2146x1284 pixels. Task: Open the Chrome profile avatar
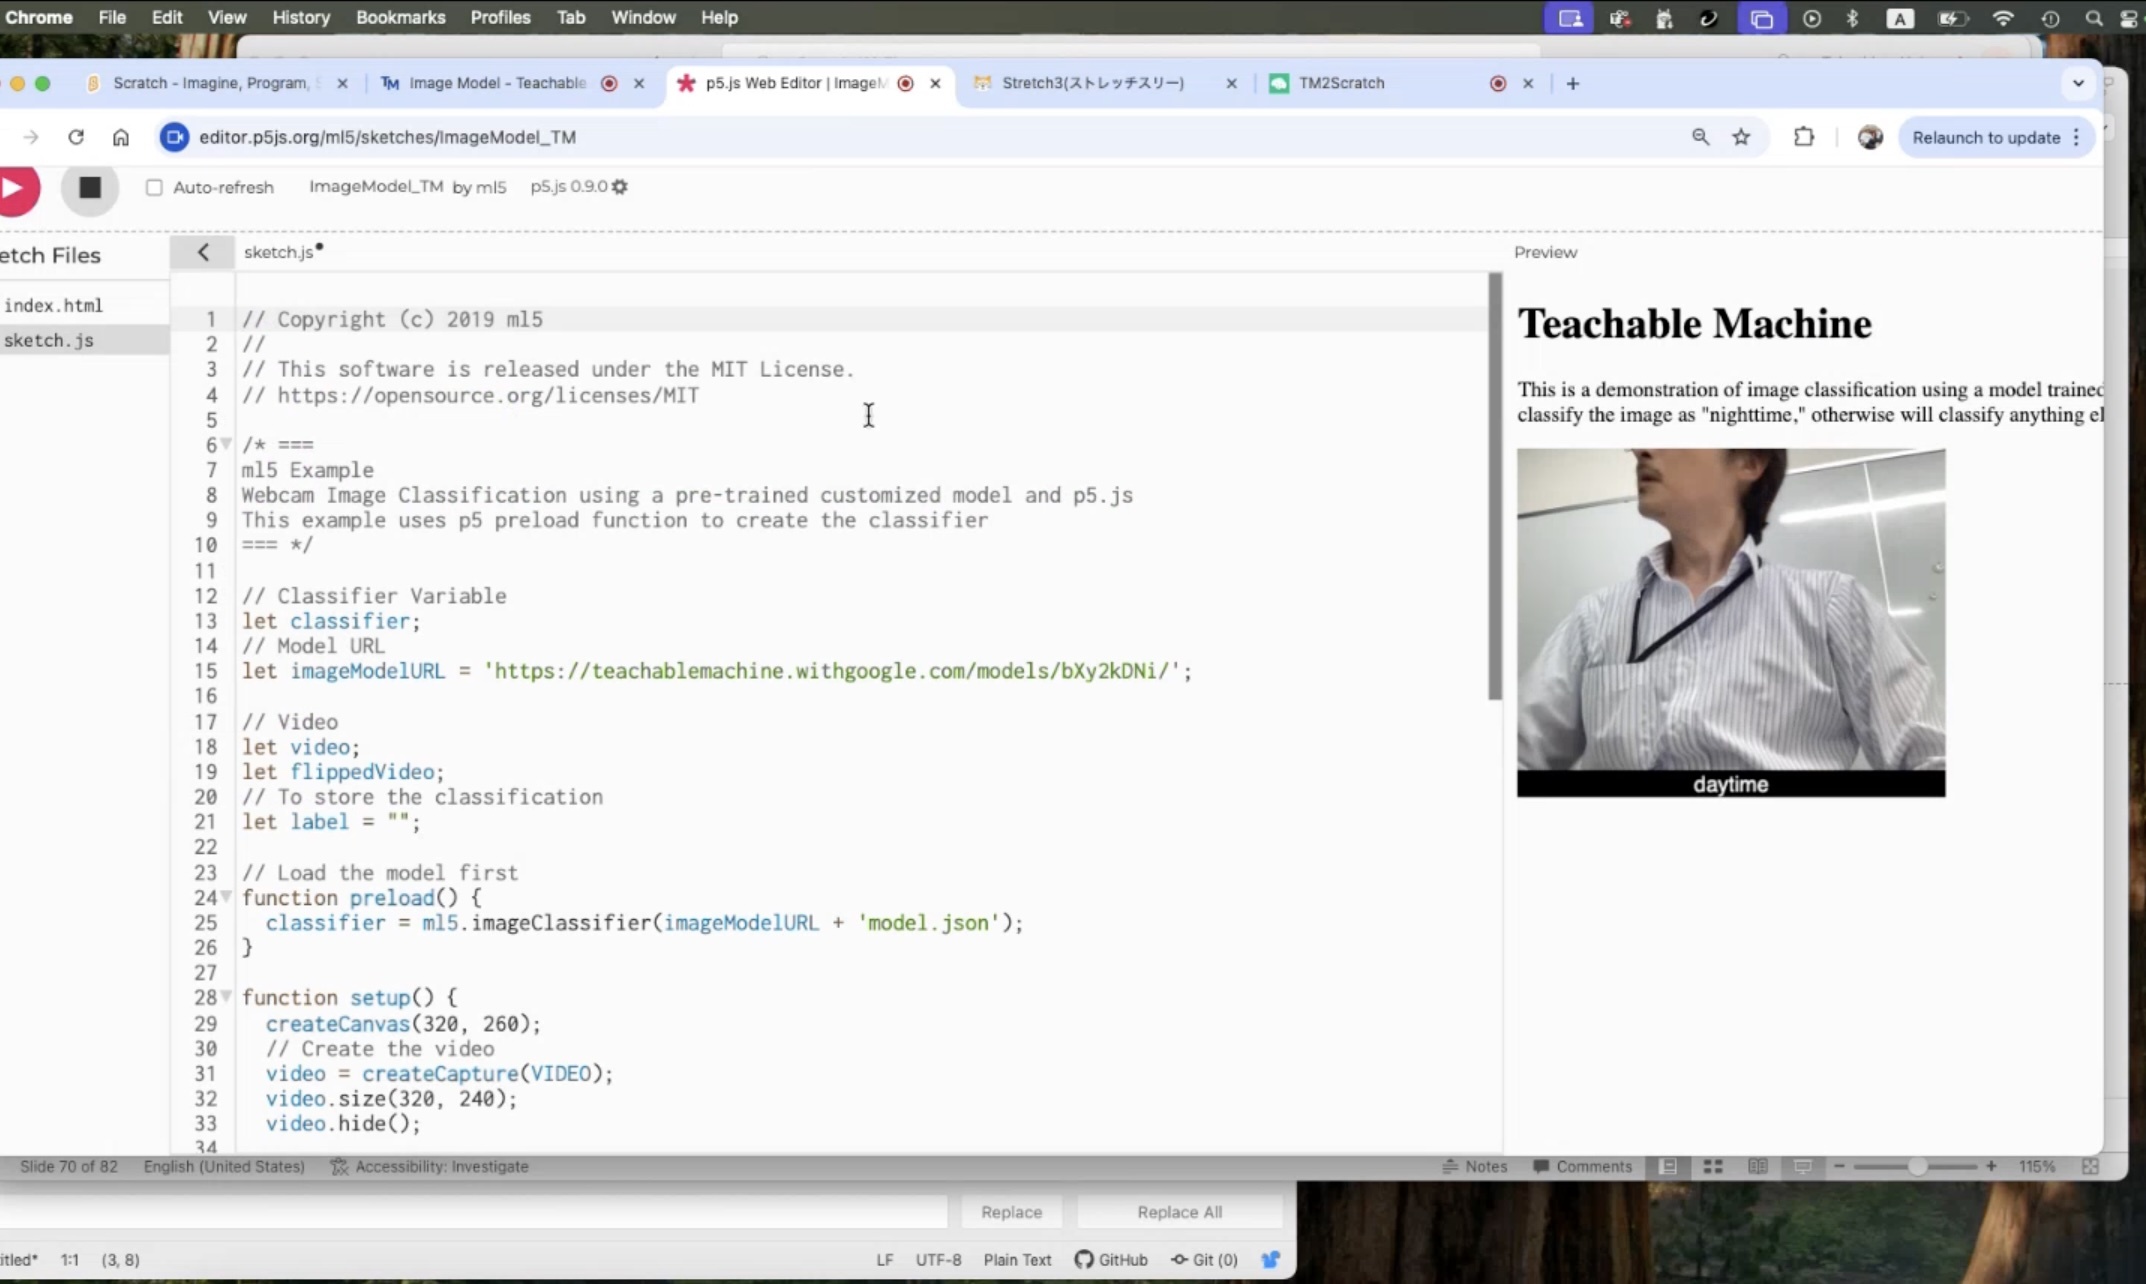(x=1870, y=137)
